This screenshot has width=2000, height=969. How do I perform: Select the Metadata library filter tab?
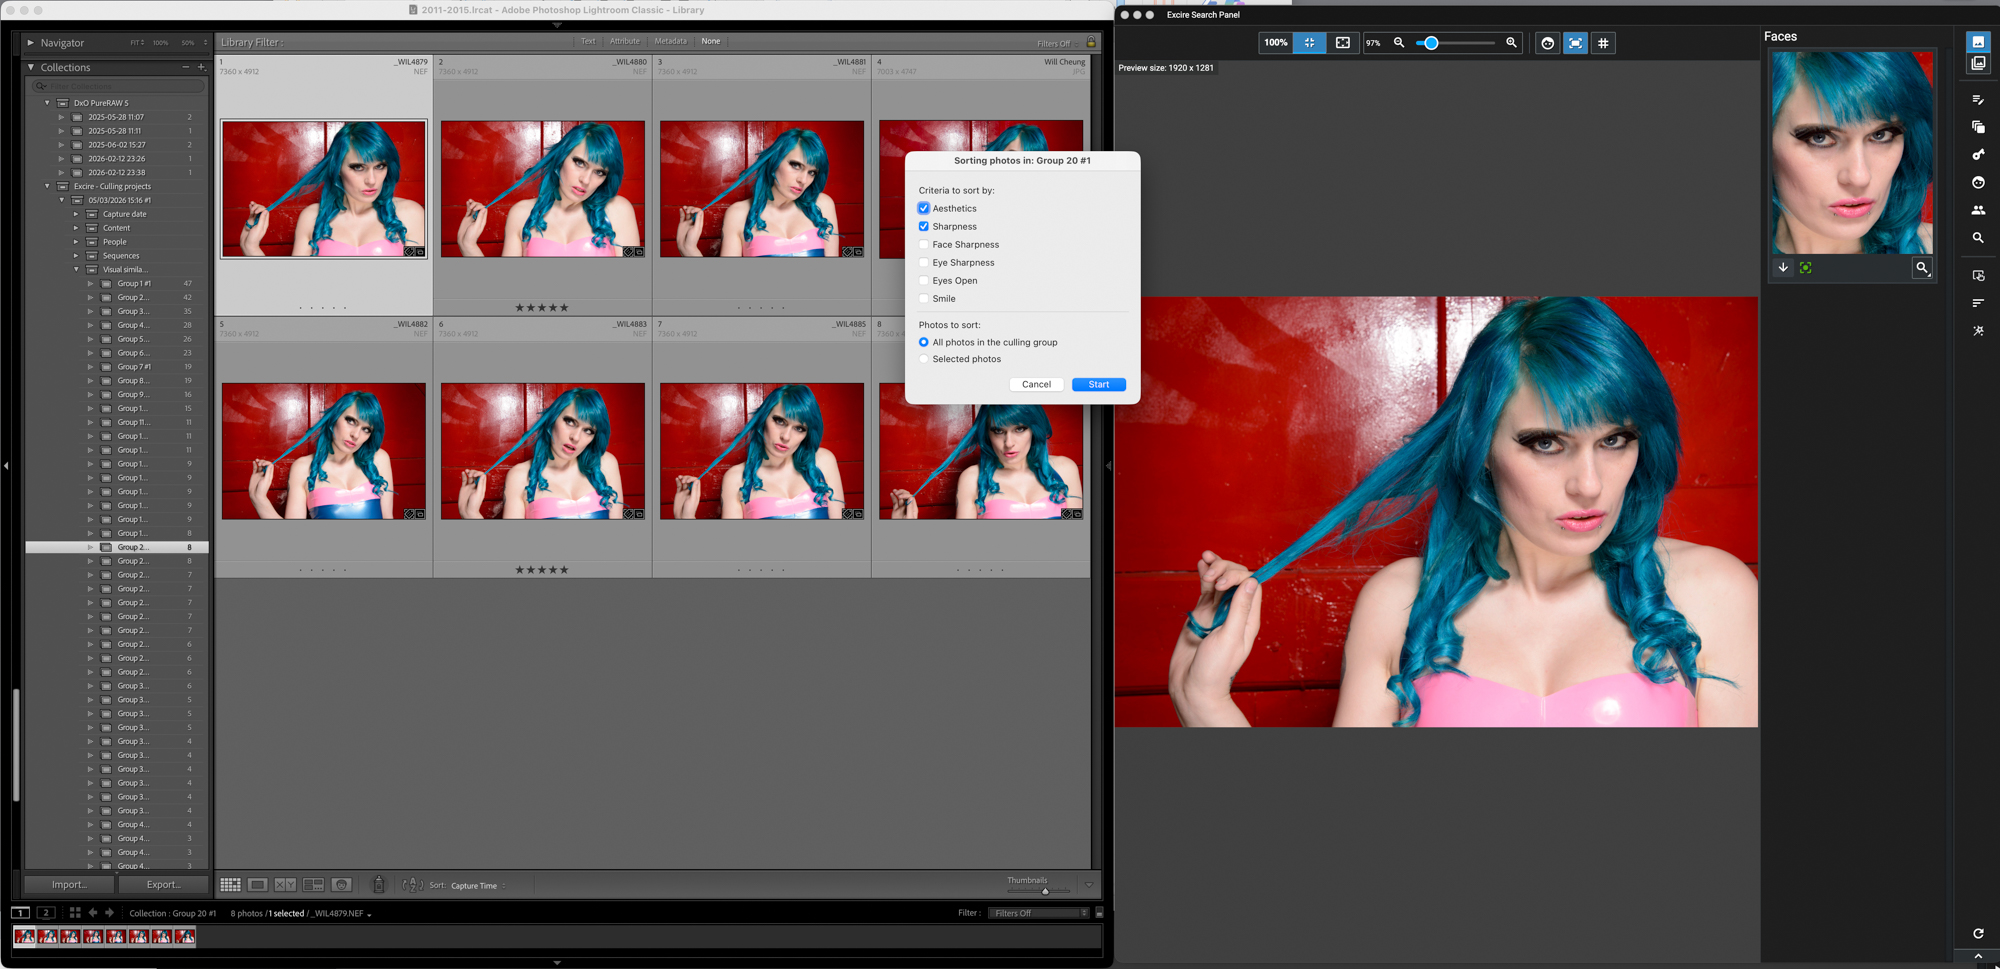click(670, 41)
